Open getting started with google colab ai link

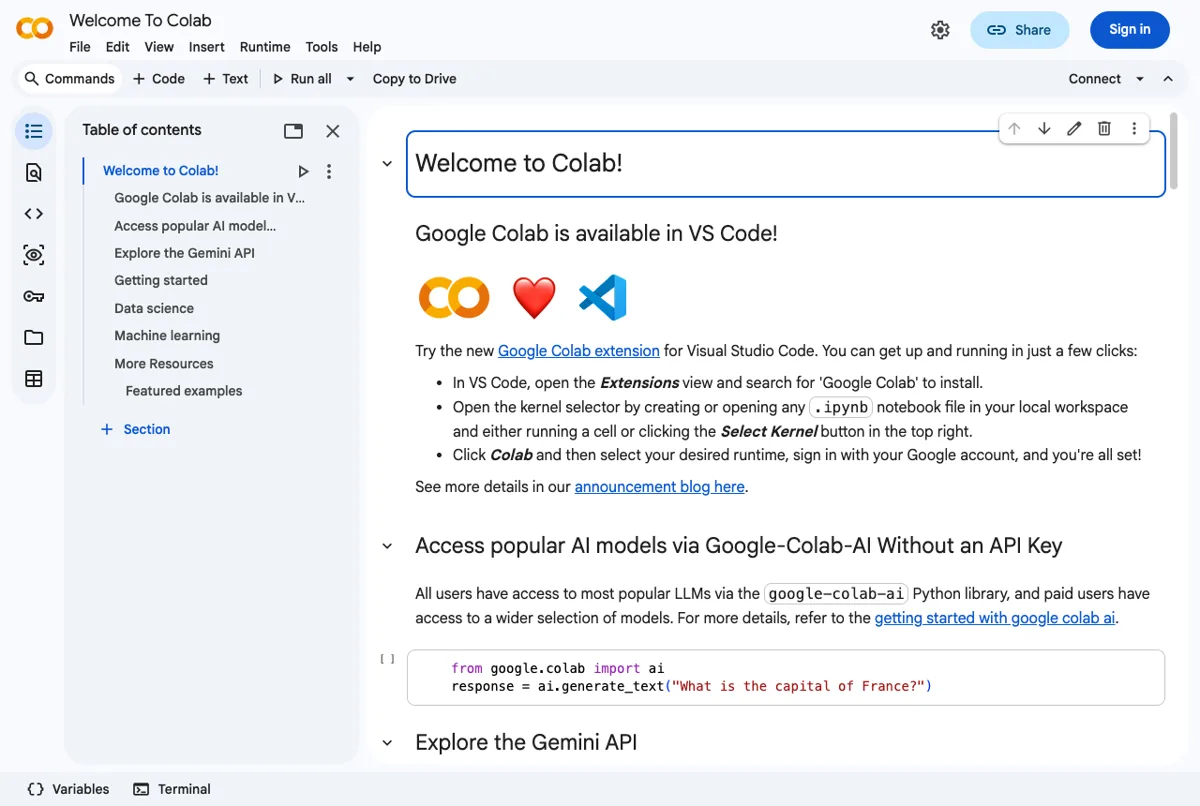pos(995,618)
